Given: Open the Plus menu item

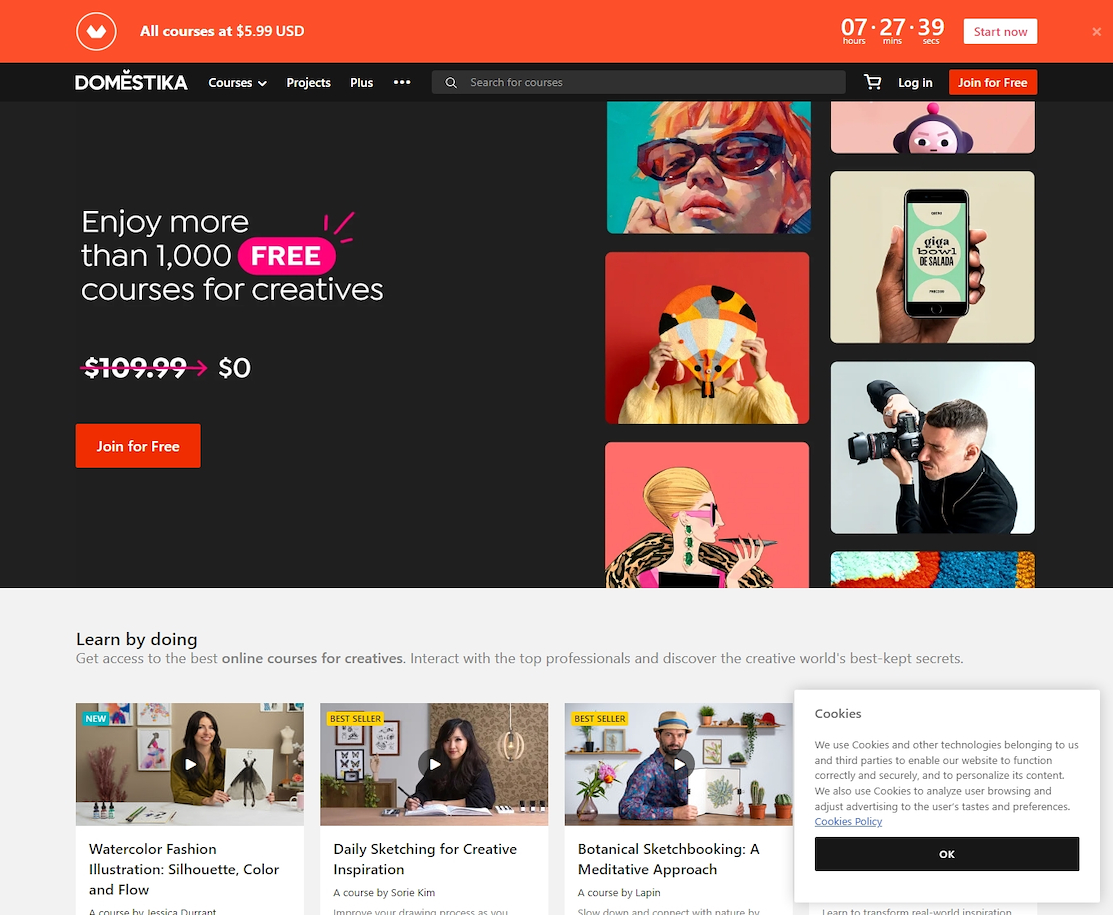Looking at the screenshot, I should pos(361,82).
